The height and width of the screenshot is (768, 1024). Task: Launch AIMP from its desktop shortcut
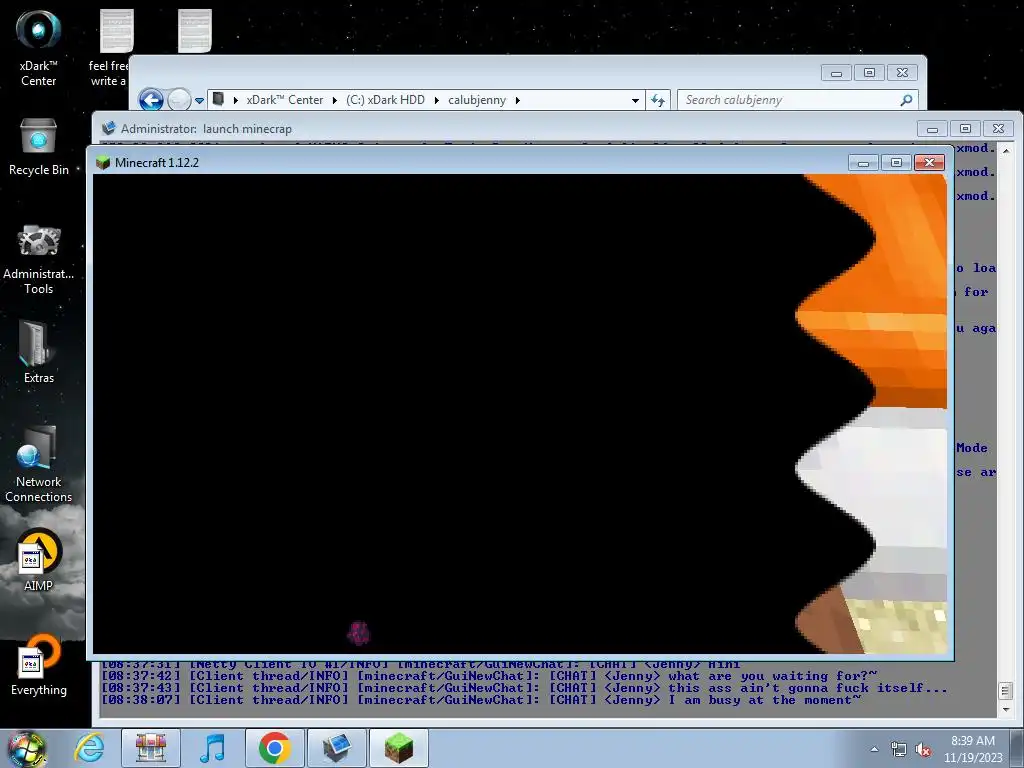(39, 560)
